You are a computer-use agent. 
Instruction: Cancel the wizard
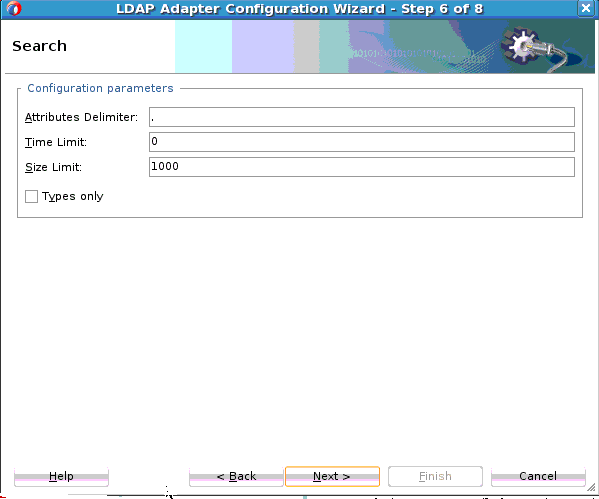pos(538,476)
